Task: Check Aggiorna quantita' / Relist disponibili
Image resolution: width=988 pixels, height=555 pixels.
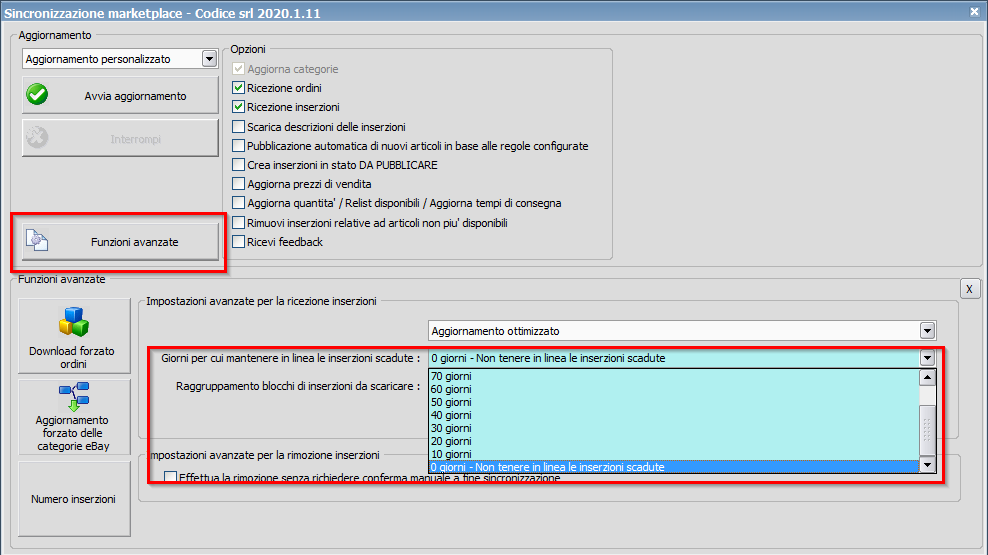Action: click(x=238, y=203)
